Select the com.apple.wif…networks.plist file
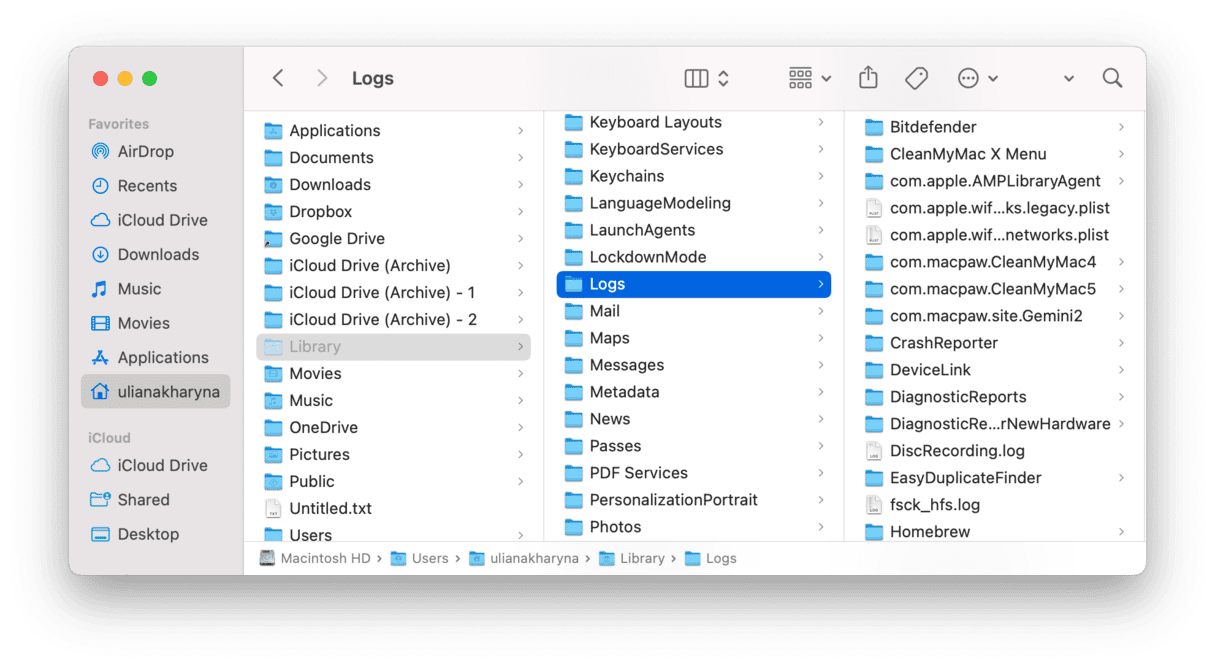Image resolution: width=1215 pixels, height=666 pixels. point(994,235)
